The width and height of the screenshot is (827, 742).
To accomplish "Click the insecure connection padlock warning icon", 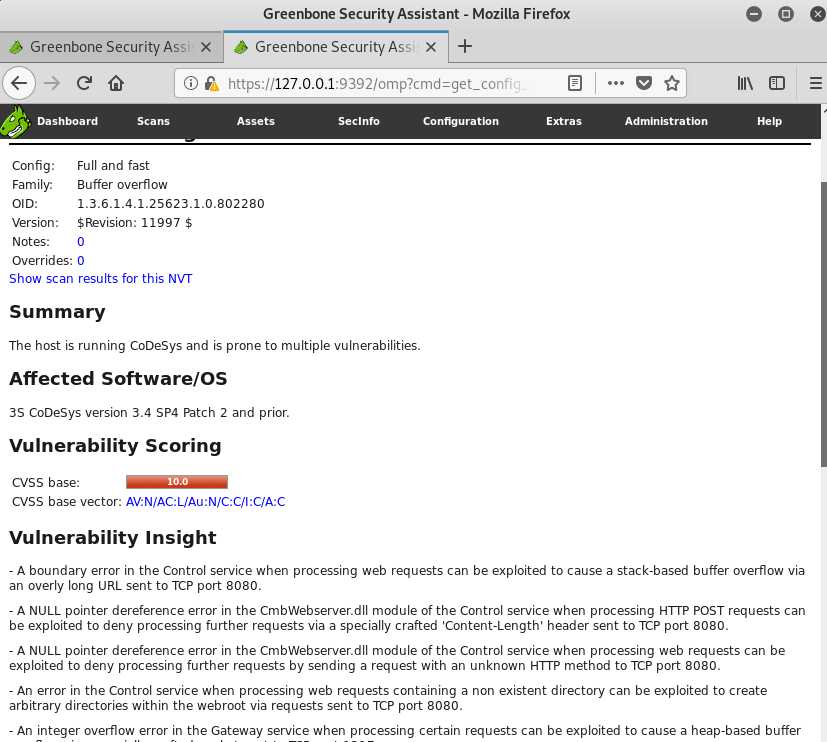I will [211, 83].
